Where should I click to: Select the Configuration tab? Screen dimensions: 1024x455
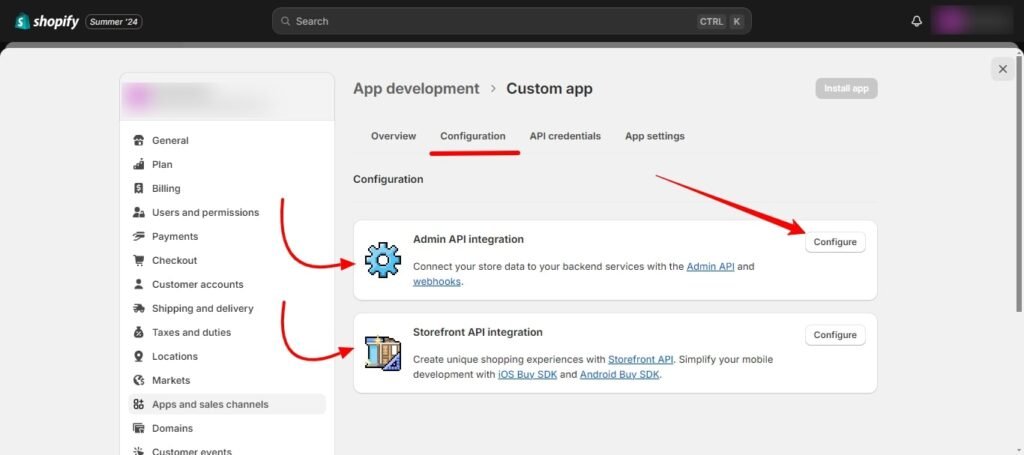tap(473, 136)
